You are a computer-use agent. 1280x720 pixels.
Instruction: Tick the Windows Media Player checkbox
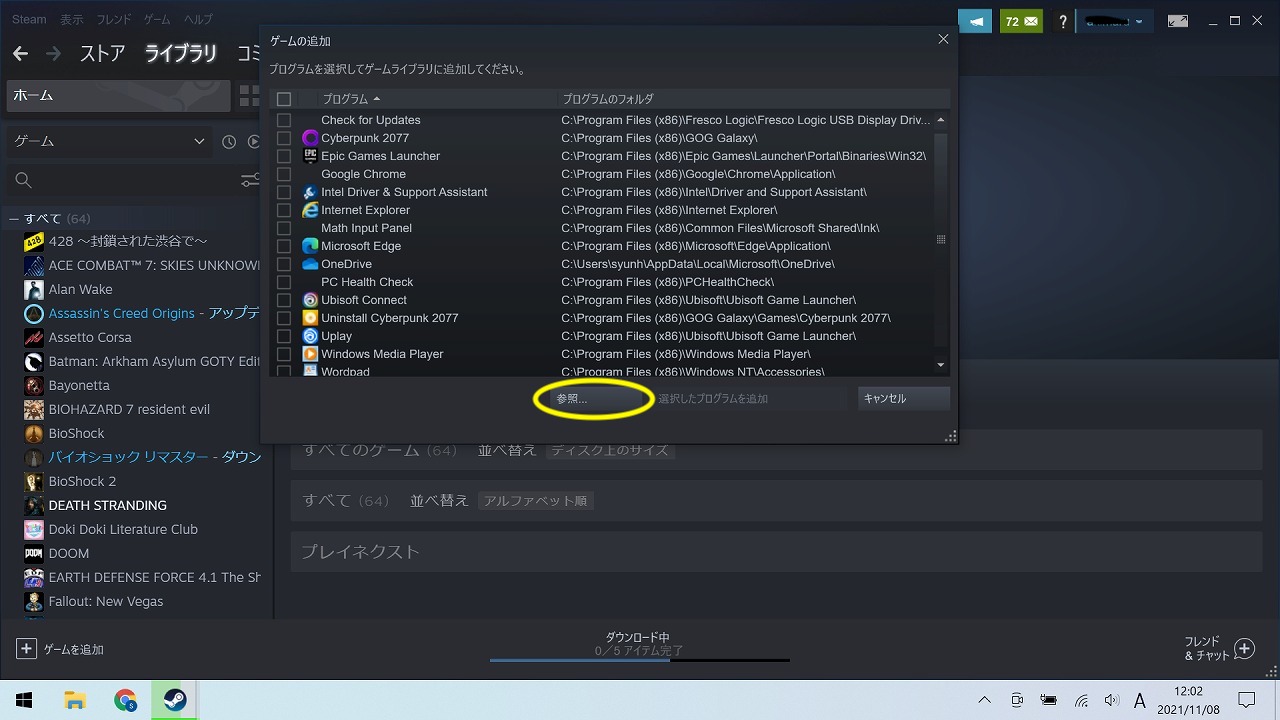pyautogui.click(x=284, y=354)
